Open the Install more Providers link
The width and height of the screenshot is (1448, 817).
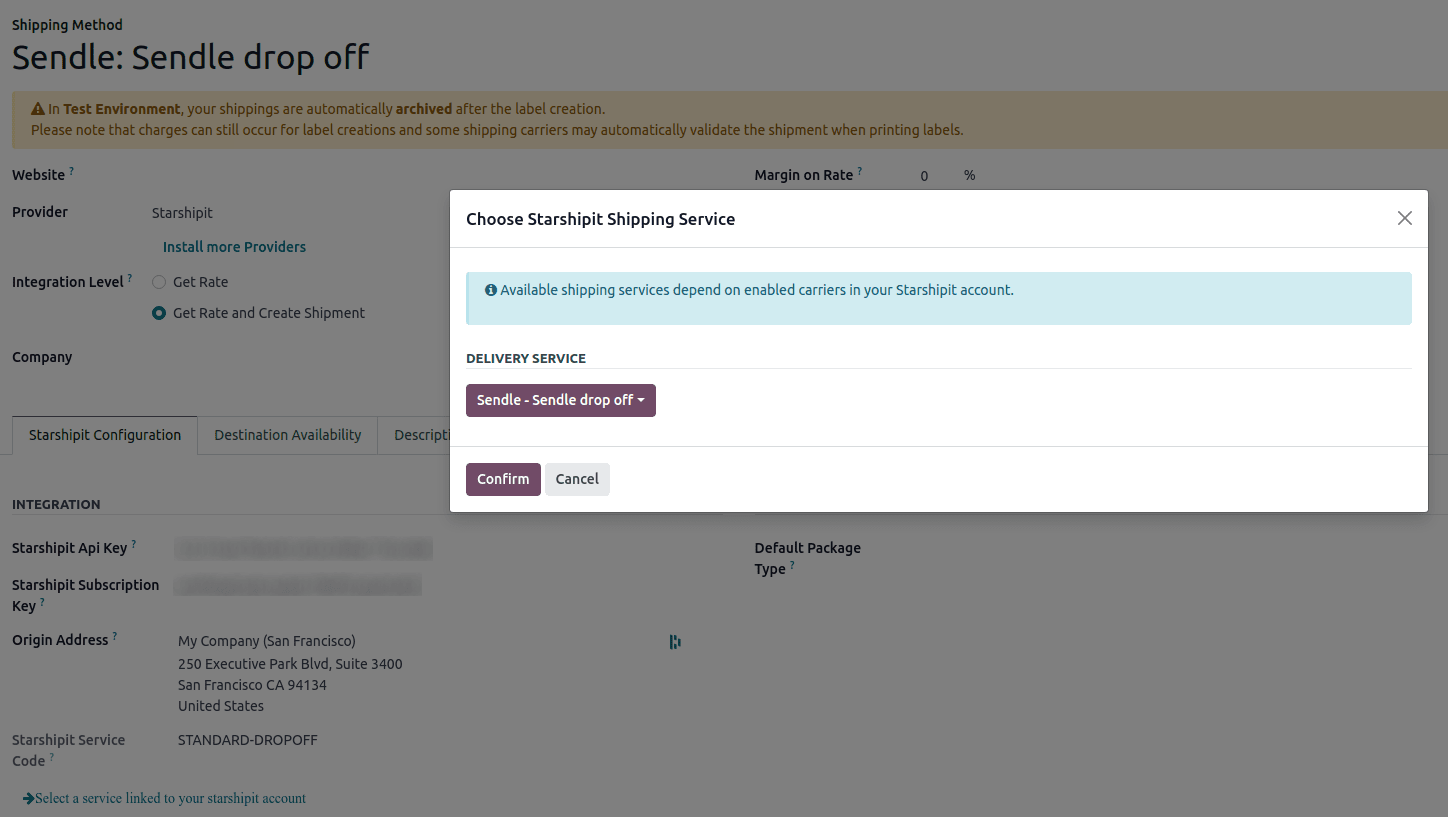(233, 246)
